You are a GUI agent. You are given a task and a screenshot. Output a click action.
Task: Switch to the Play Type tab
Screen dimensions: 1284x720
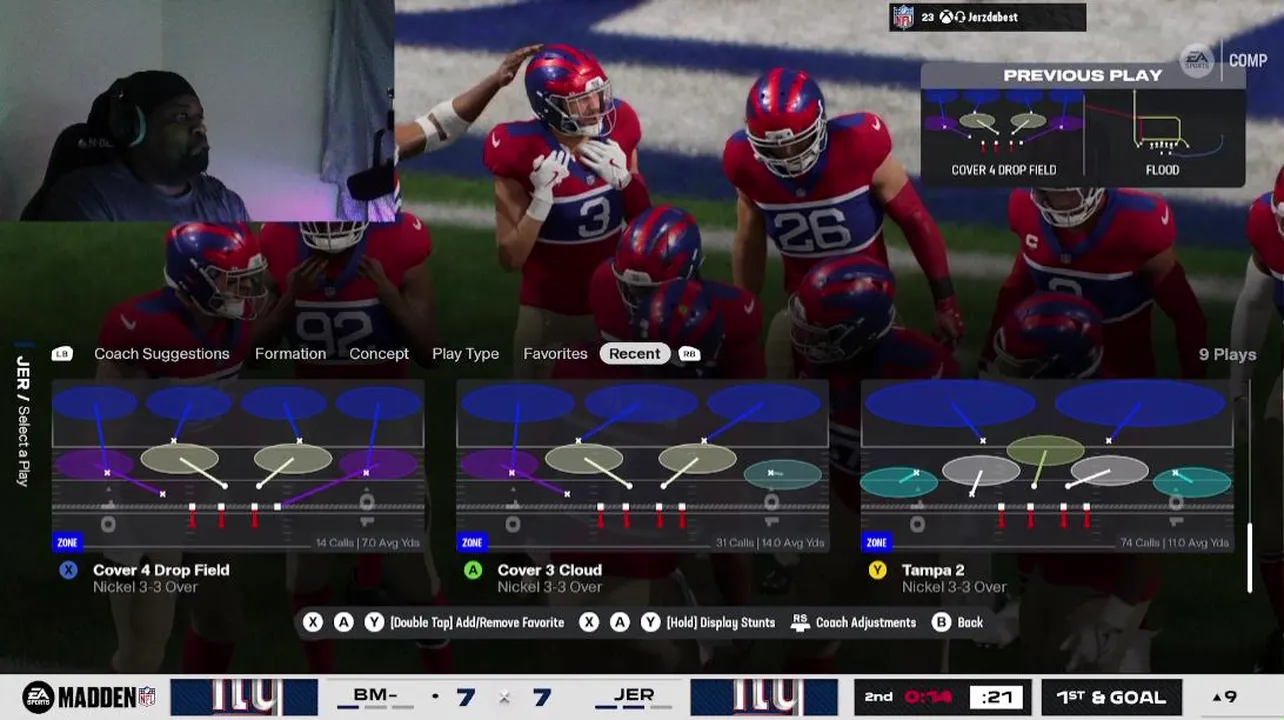pos(465,354)
